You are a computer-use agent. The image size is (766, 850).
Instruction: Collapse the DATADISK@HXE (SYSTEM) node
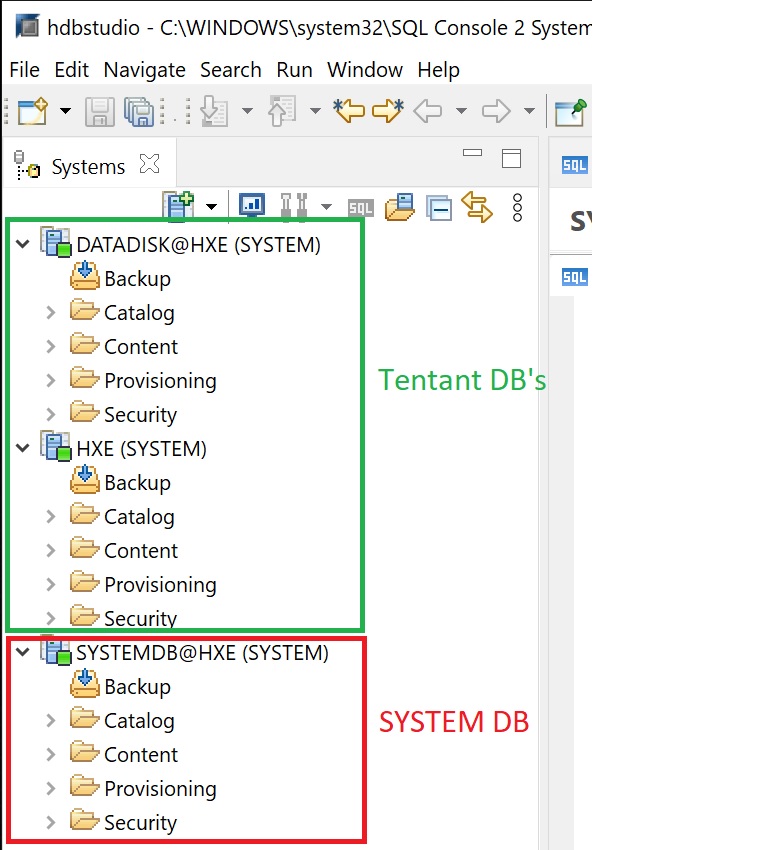coord(23,245)
